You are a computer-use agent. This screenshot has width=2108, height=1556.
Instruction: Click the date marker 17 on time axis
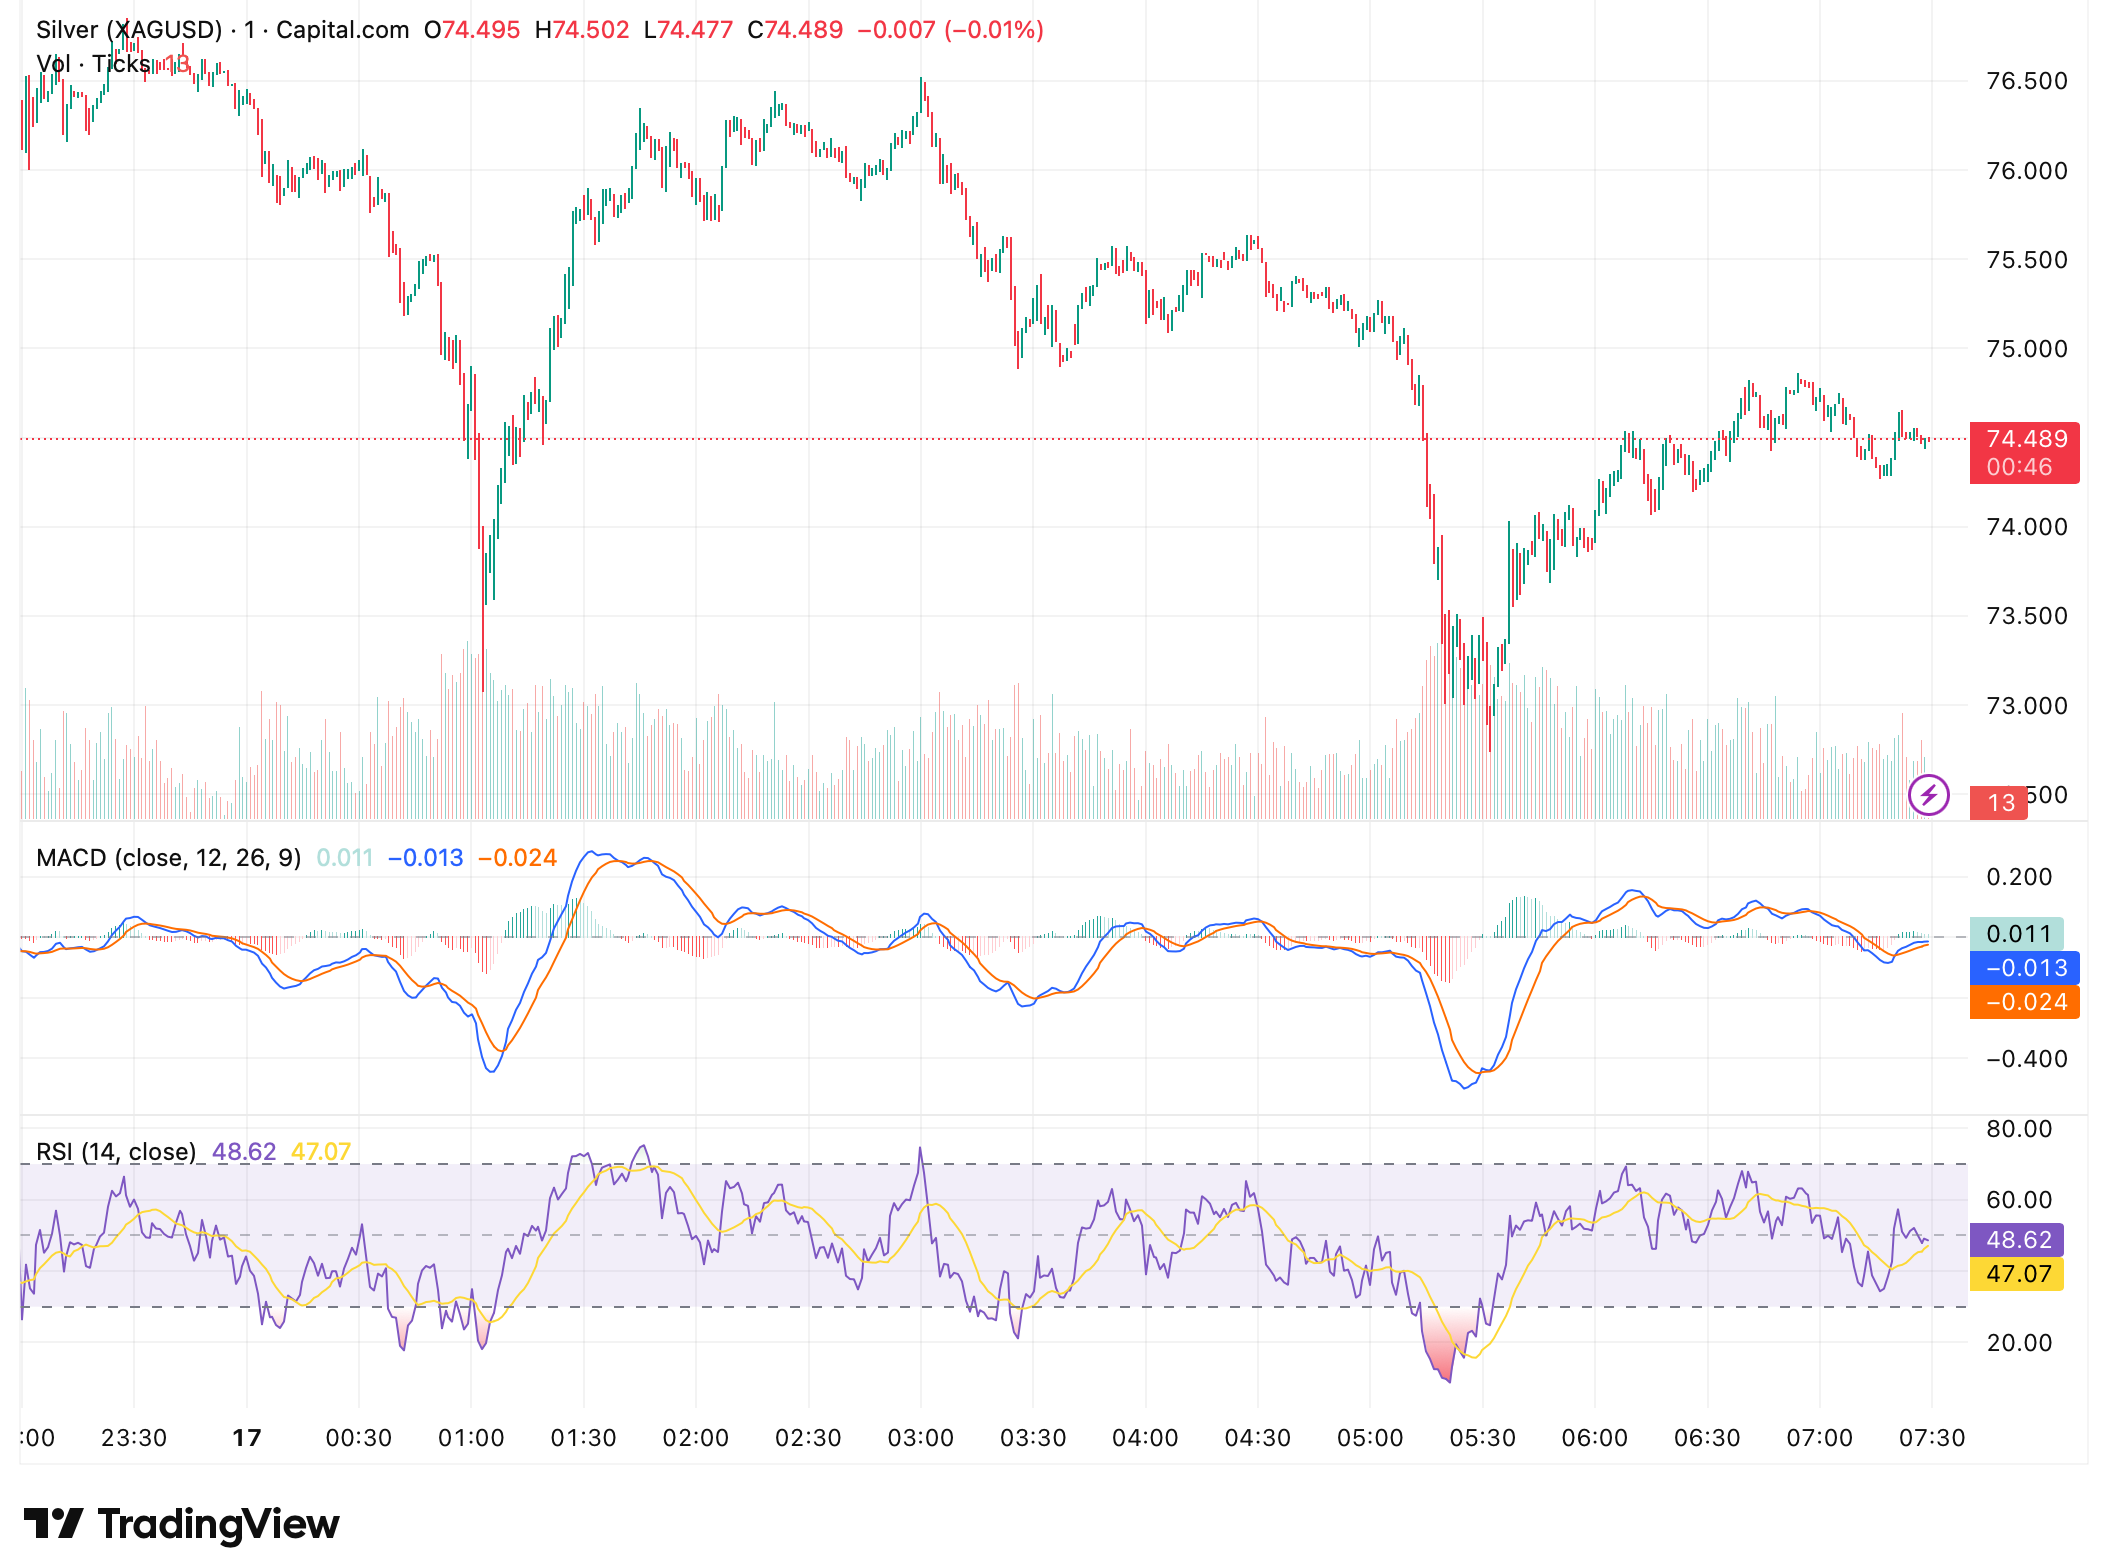pyautogui.click(x=246, y=1437)
